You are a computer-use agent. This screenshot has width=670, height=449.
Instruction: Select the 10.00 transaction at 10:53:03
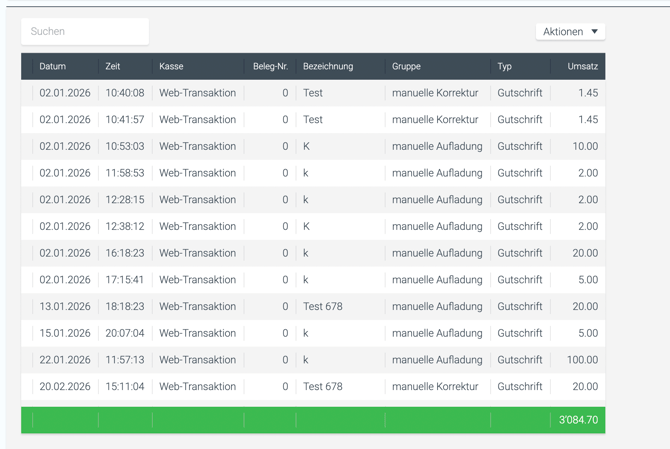click(312, 147)
